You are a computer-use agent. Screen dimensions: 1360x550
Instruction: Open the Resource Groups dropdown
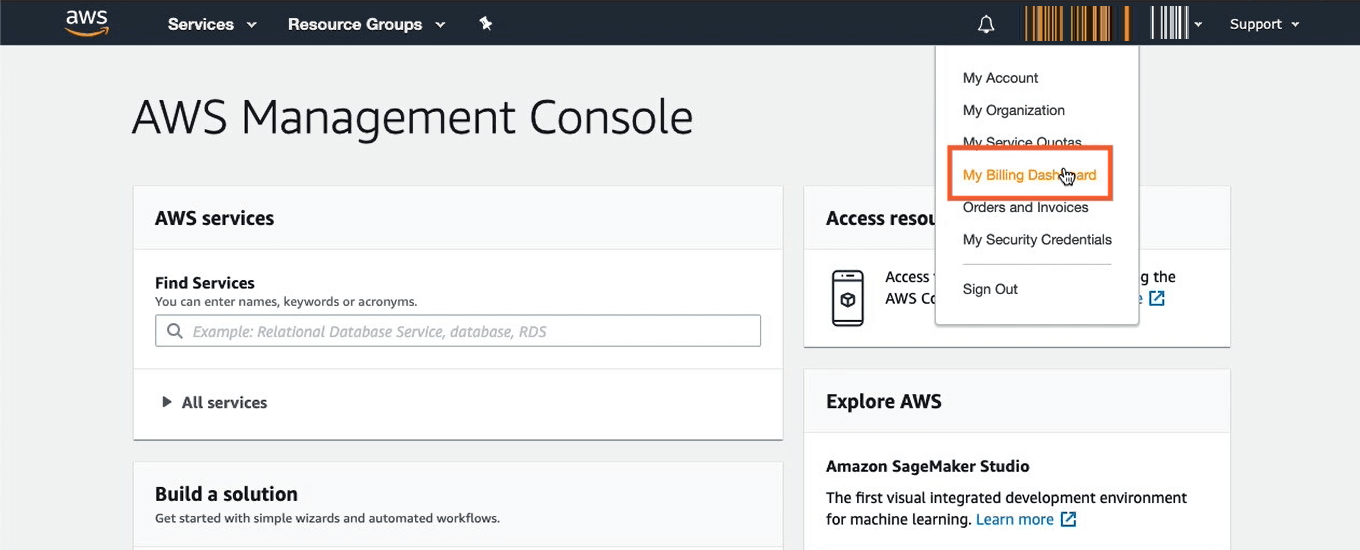[366, 24]
